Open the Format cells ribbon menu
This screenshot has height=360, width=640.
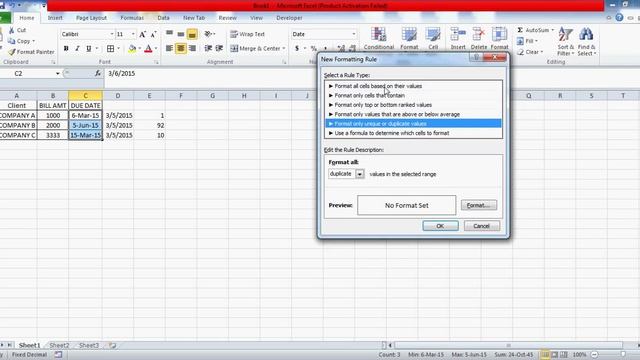(499, 39)
